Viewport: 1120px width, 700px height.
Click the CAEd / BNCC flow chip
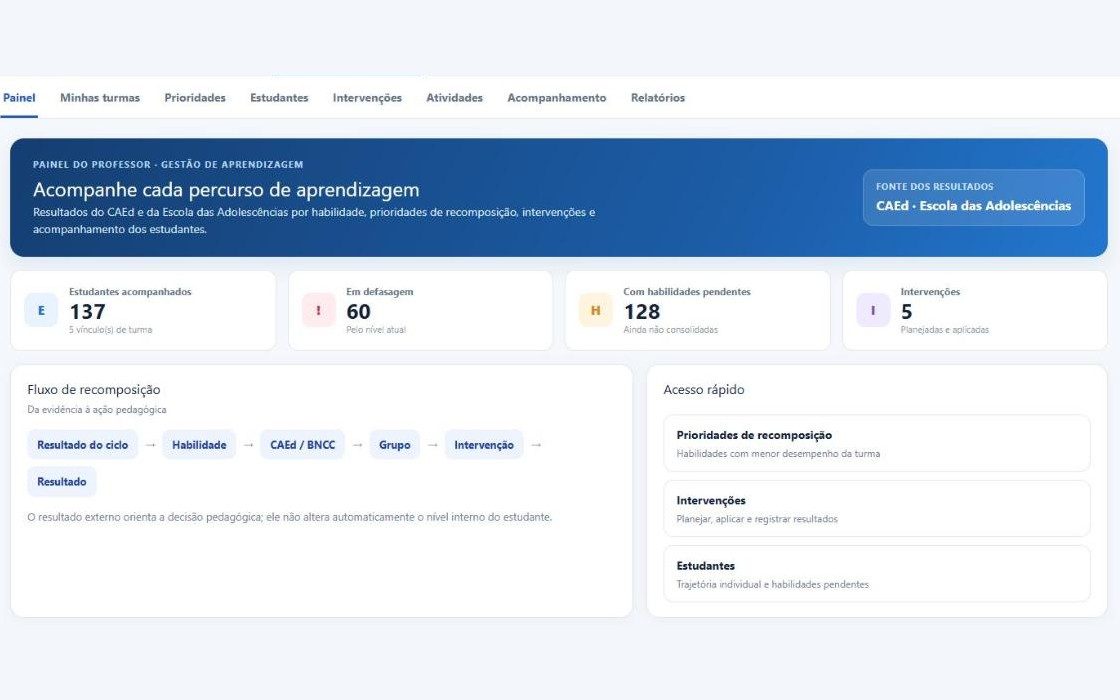pyautogui.click(x=303, y=444)
